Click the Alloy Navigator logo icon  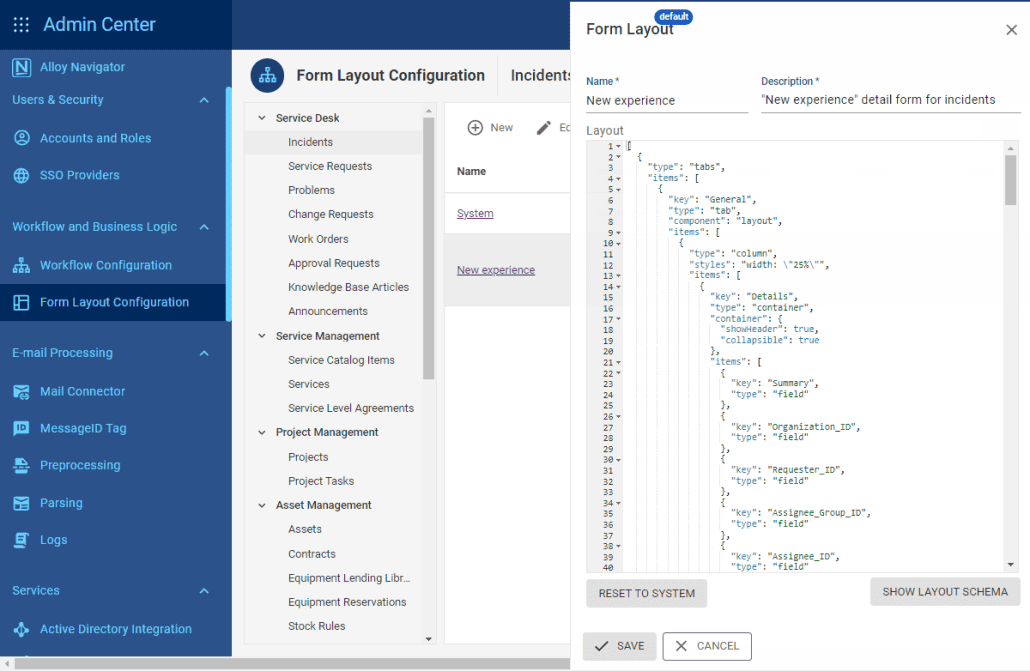21,67
